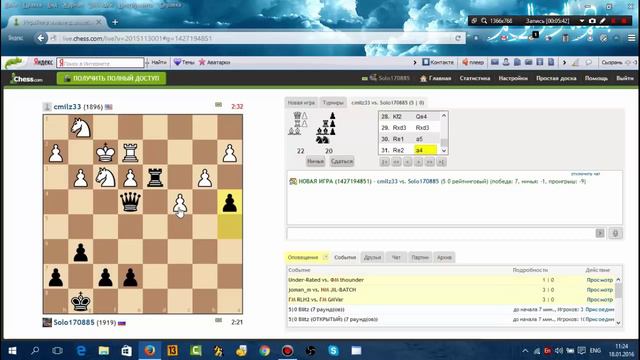Switch to the Турниры tab

(x=333, y=103)
